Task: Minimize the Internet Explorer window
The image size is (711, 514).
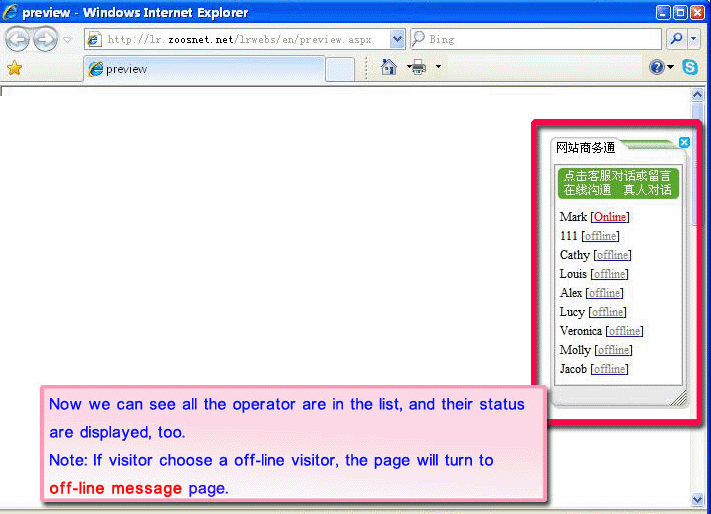Action: (x=663, y=12)
